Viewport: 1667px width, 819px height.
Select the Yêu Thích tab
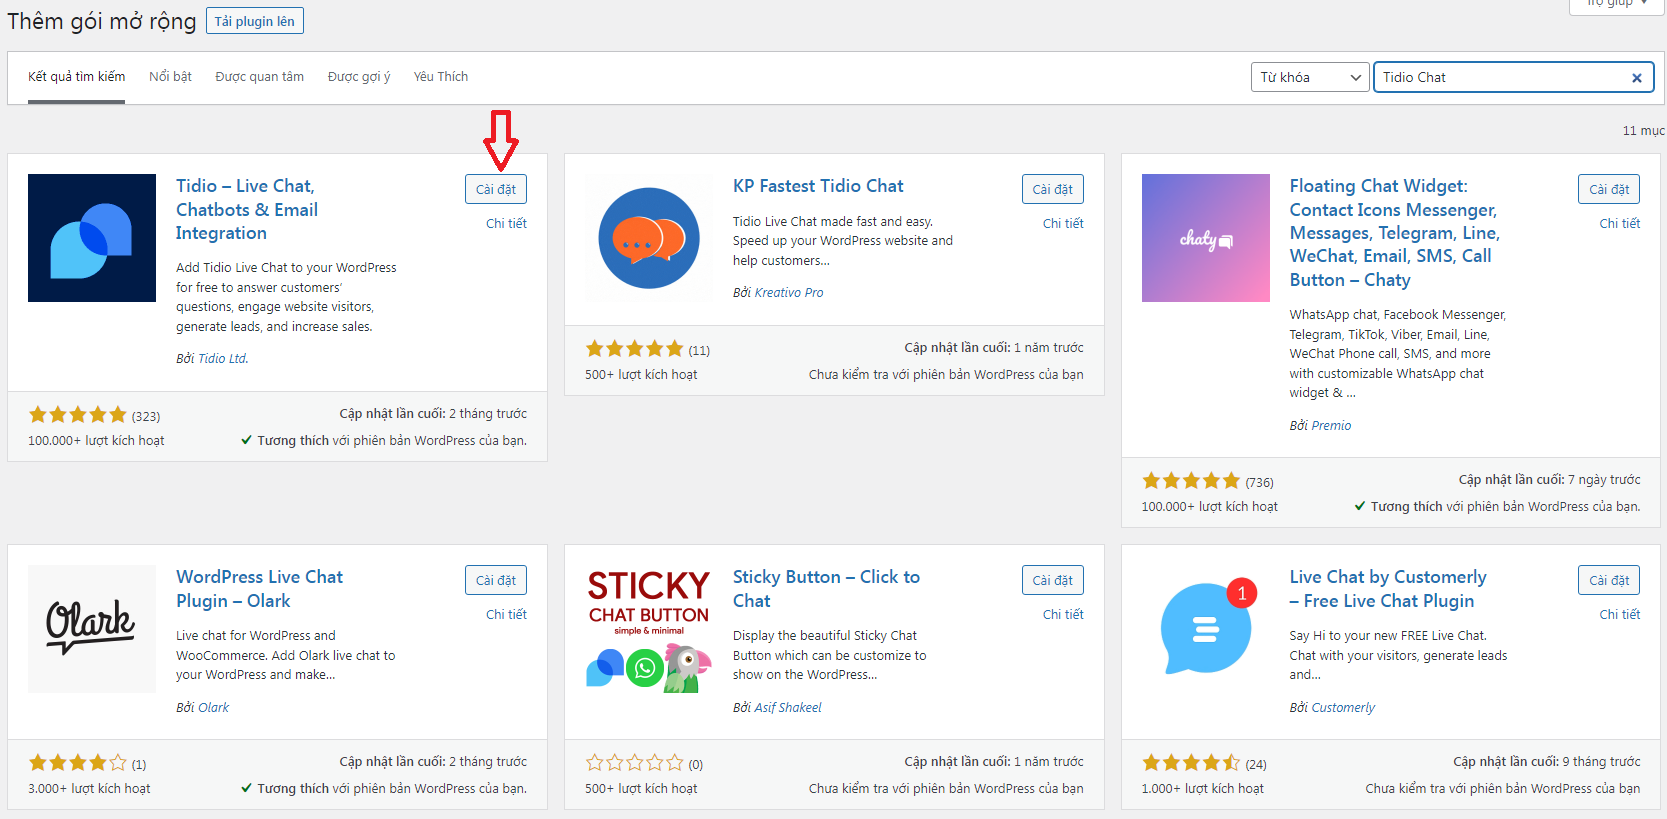[x=440, y=77]
